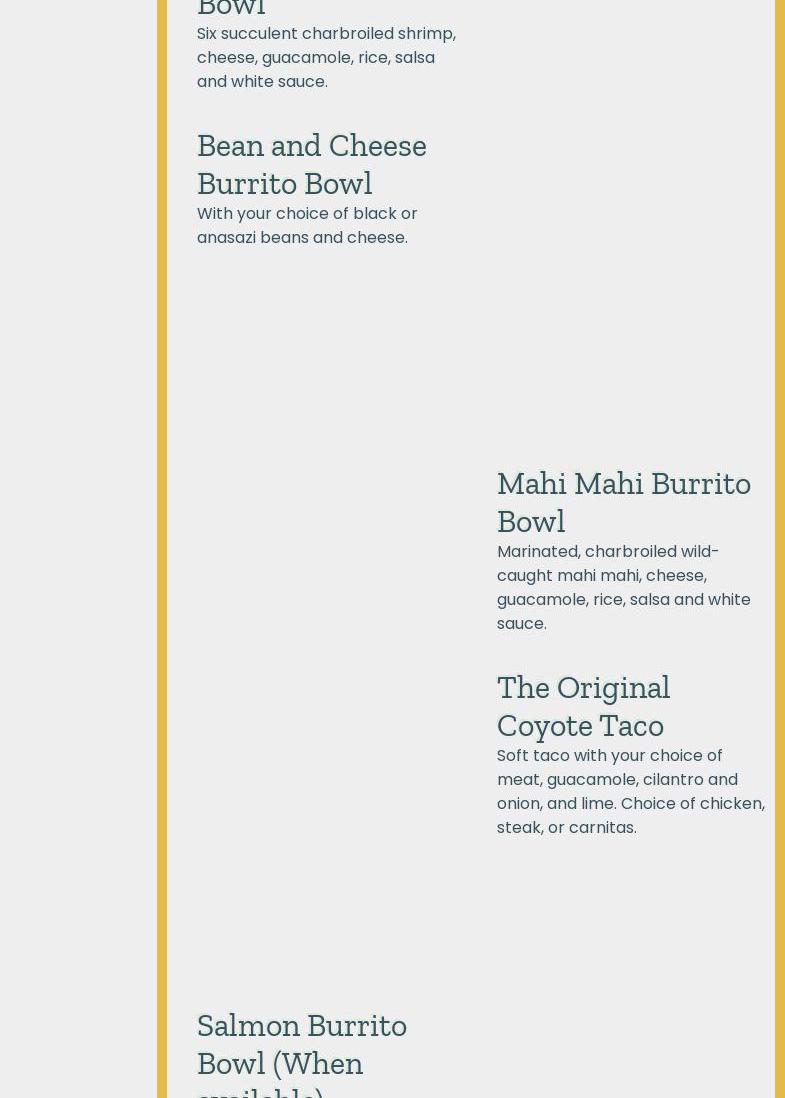Click the "Soft taco with your choice" text
The height and width of the screenshot is (1098, 785).
tap(609, 756)
